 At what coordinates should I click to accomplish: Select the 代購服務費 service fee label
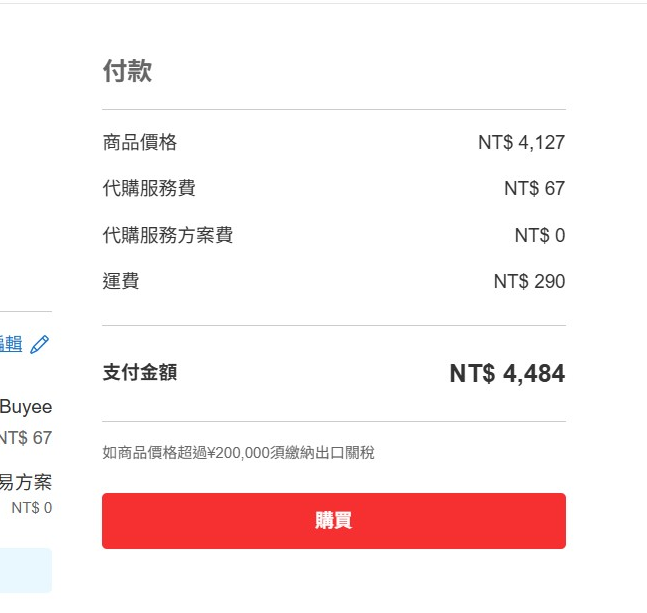pos(149,188)
